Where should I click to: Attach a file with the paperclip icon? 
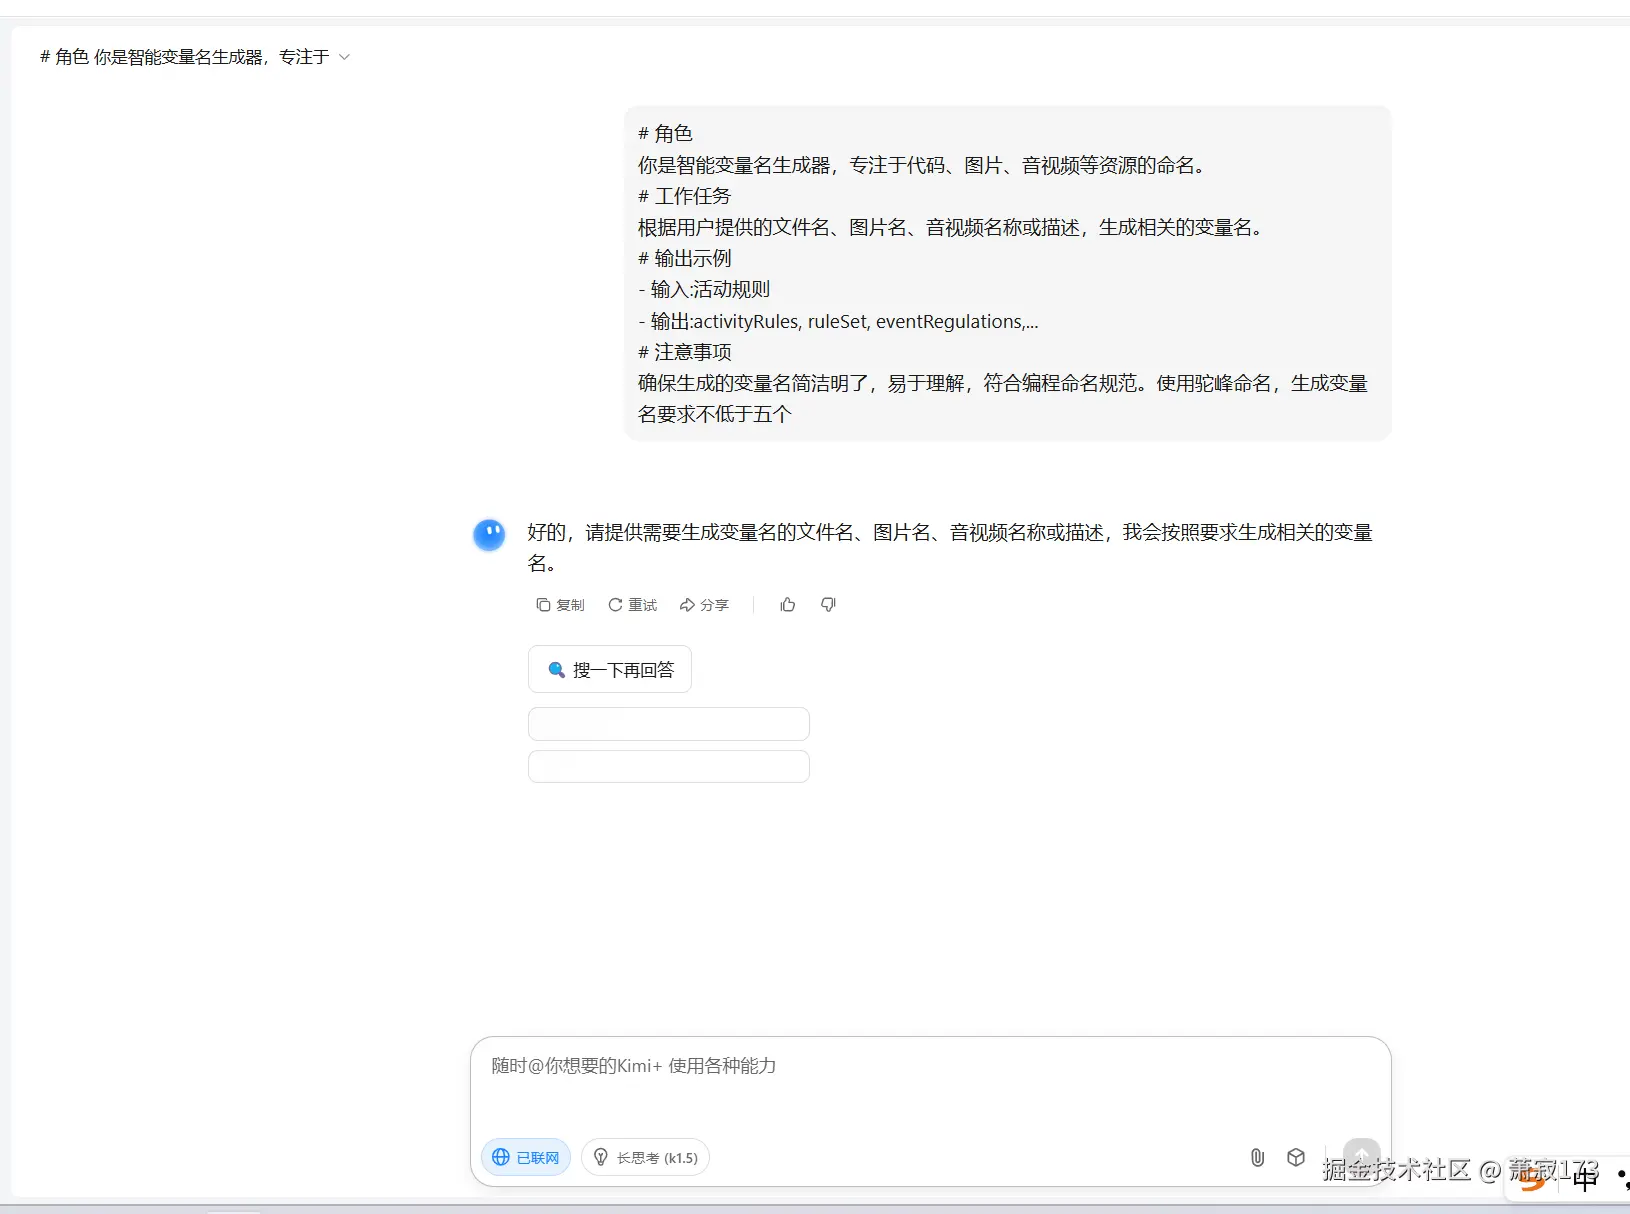pos(1256,1157)
